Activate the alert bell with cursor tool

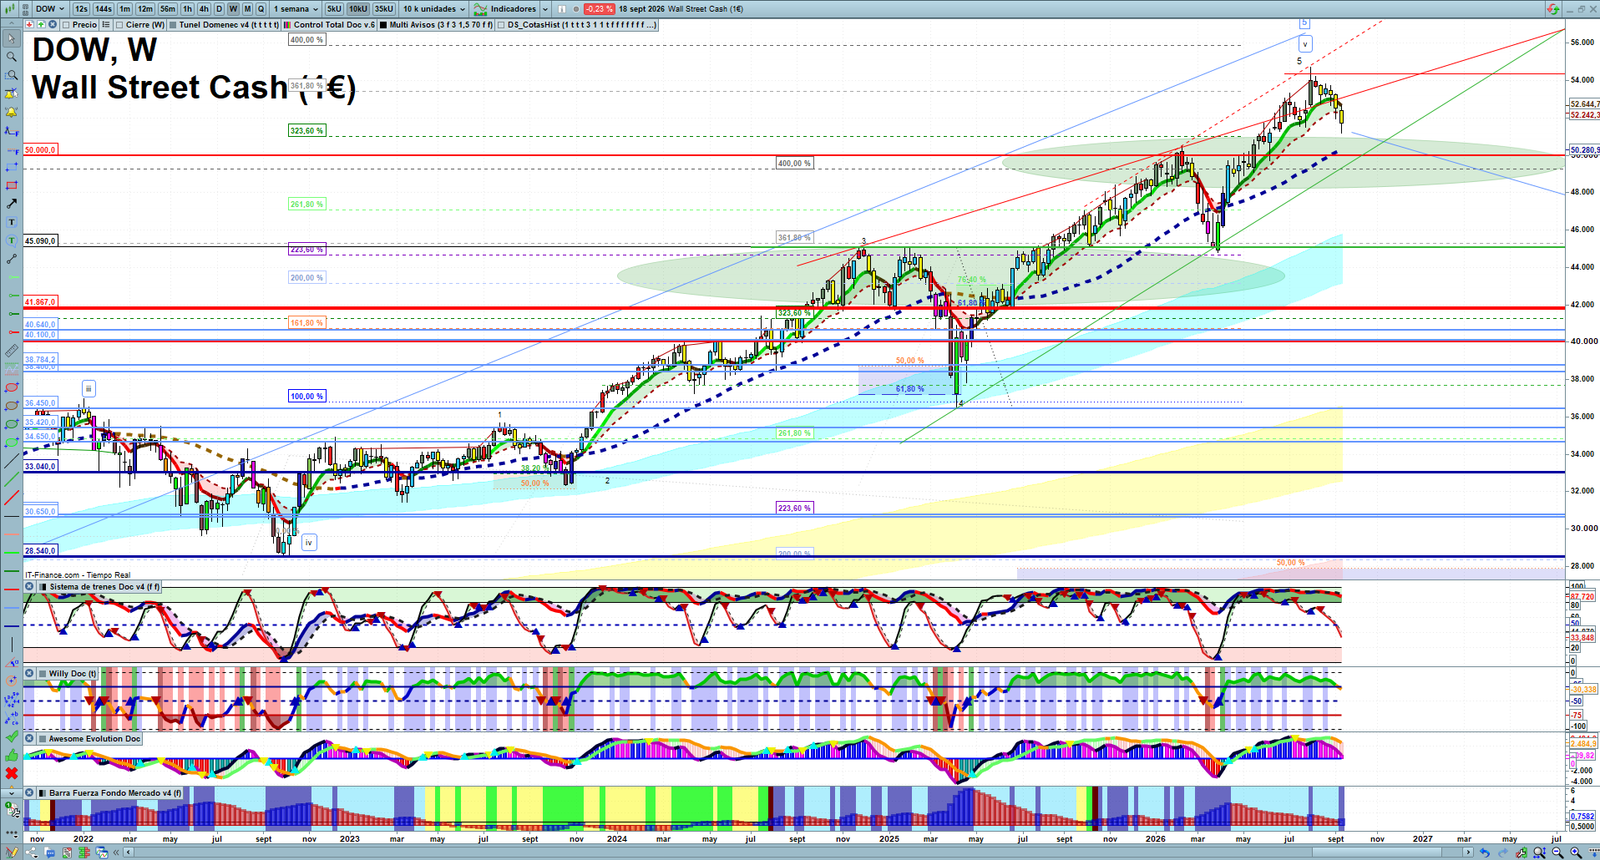11,94
